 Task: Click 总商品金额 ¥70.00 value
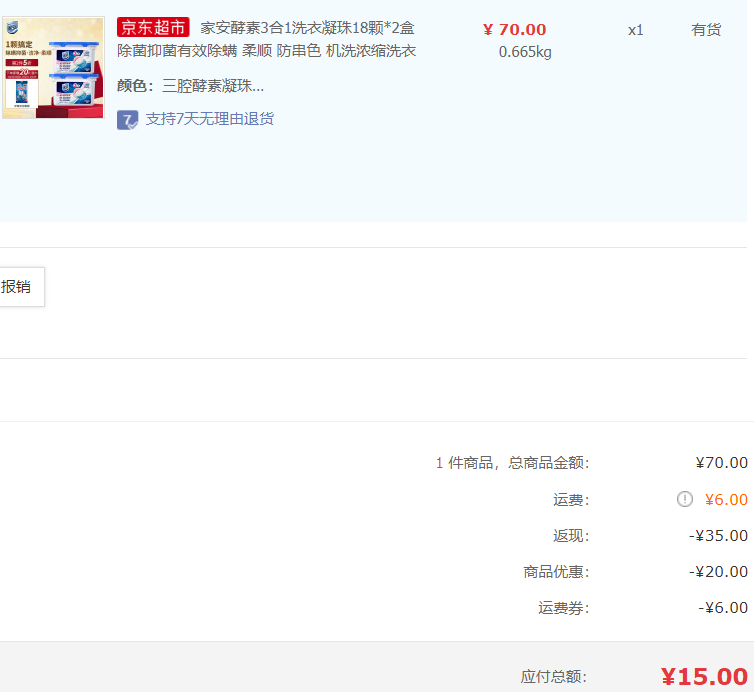coord(721,463)
